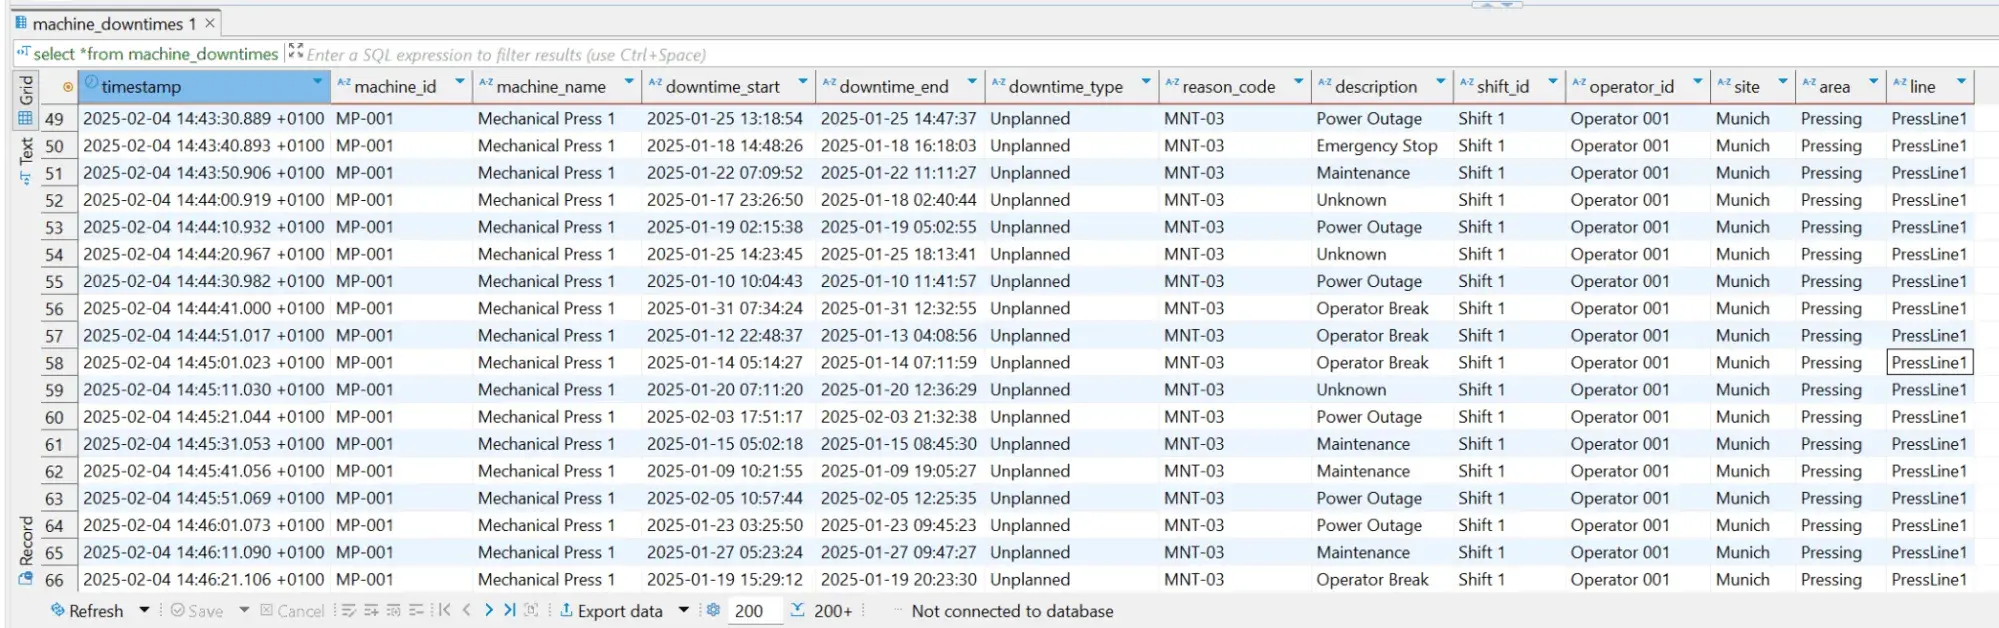Image resolution: width=1999 pixels, height=628 pixels.
Task: Click the fetch all rows icon
Action: pyautogui.click(x=531, y=610)
